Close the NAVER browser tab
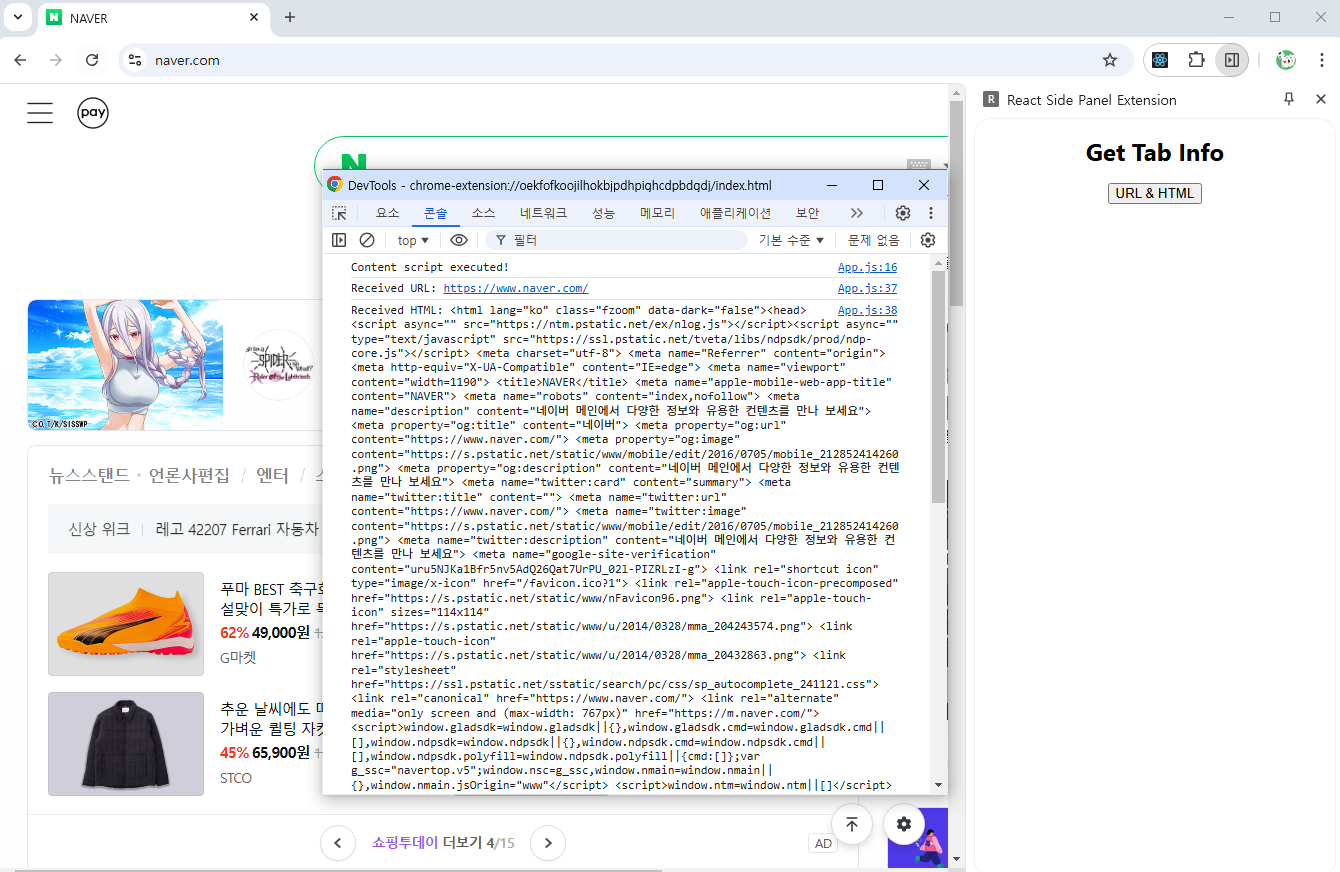 (x=254, y=17)
